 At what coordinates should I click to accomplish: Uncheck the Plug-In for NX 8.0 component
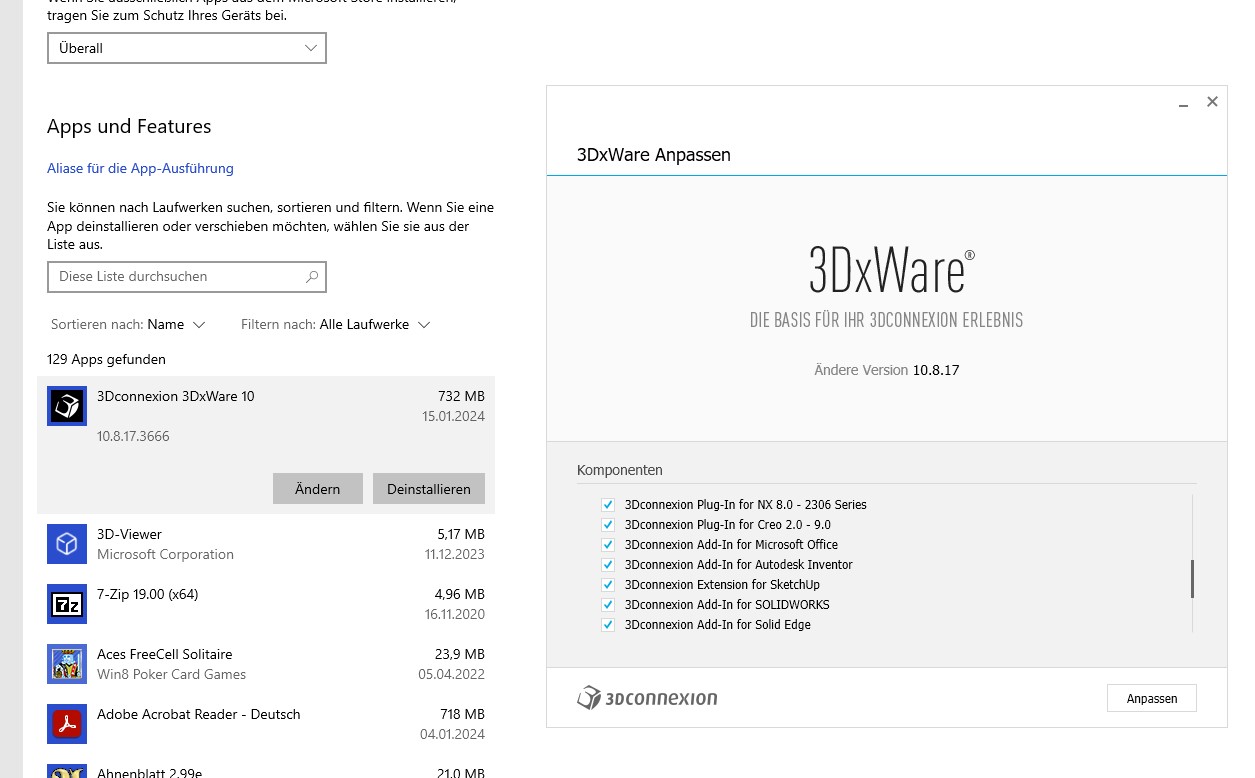click(x=607, y=505)
